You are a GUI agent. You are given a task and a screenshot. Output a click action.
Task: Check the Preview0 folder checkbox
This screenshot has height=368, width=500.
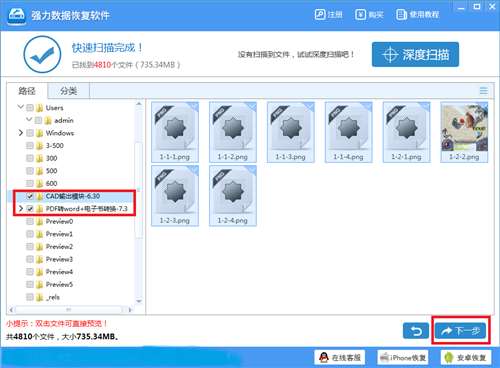30,222
